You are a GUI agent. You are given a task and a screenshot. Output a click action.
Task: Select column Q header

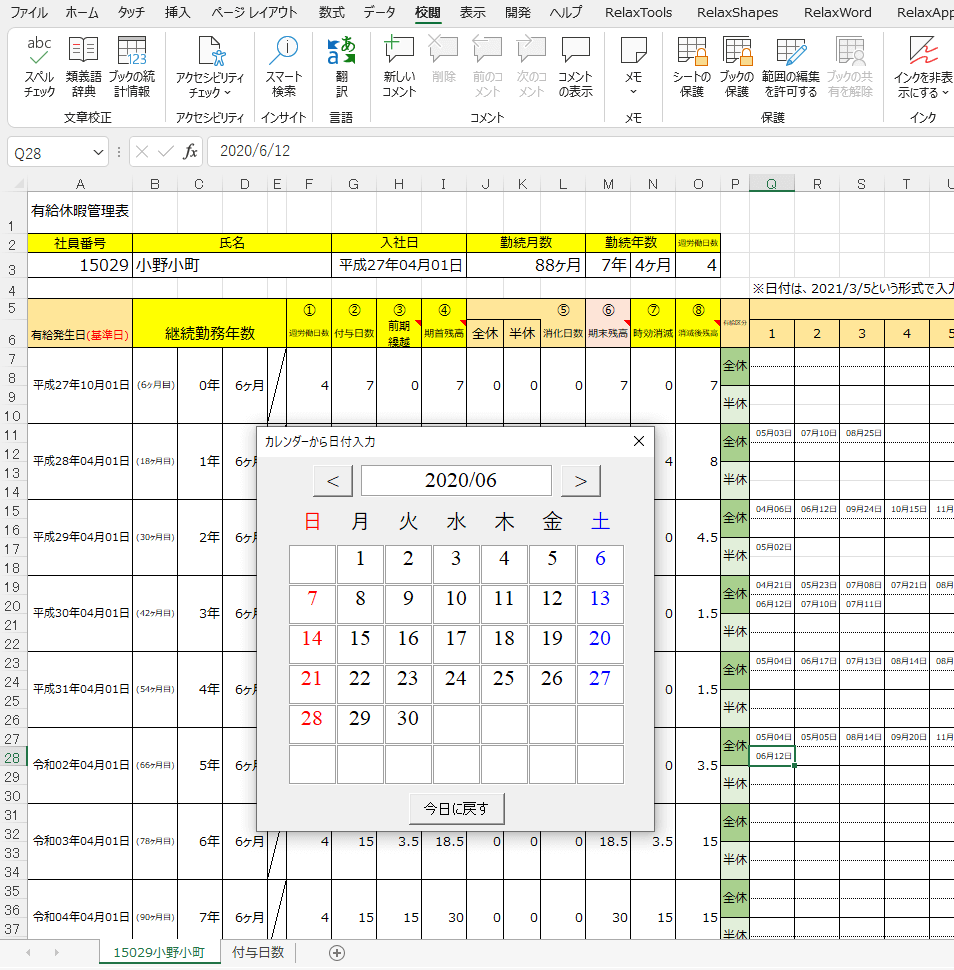pyautogui.click(x=771, y=184)
